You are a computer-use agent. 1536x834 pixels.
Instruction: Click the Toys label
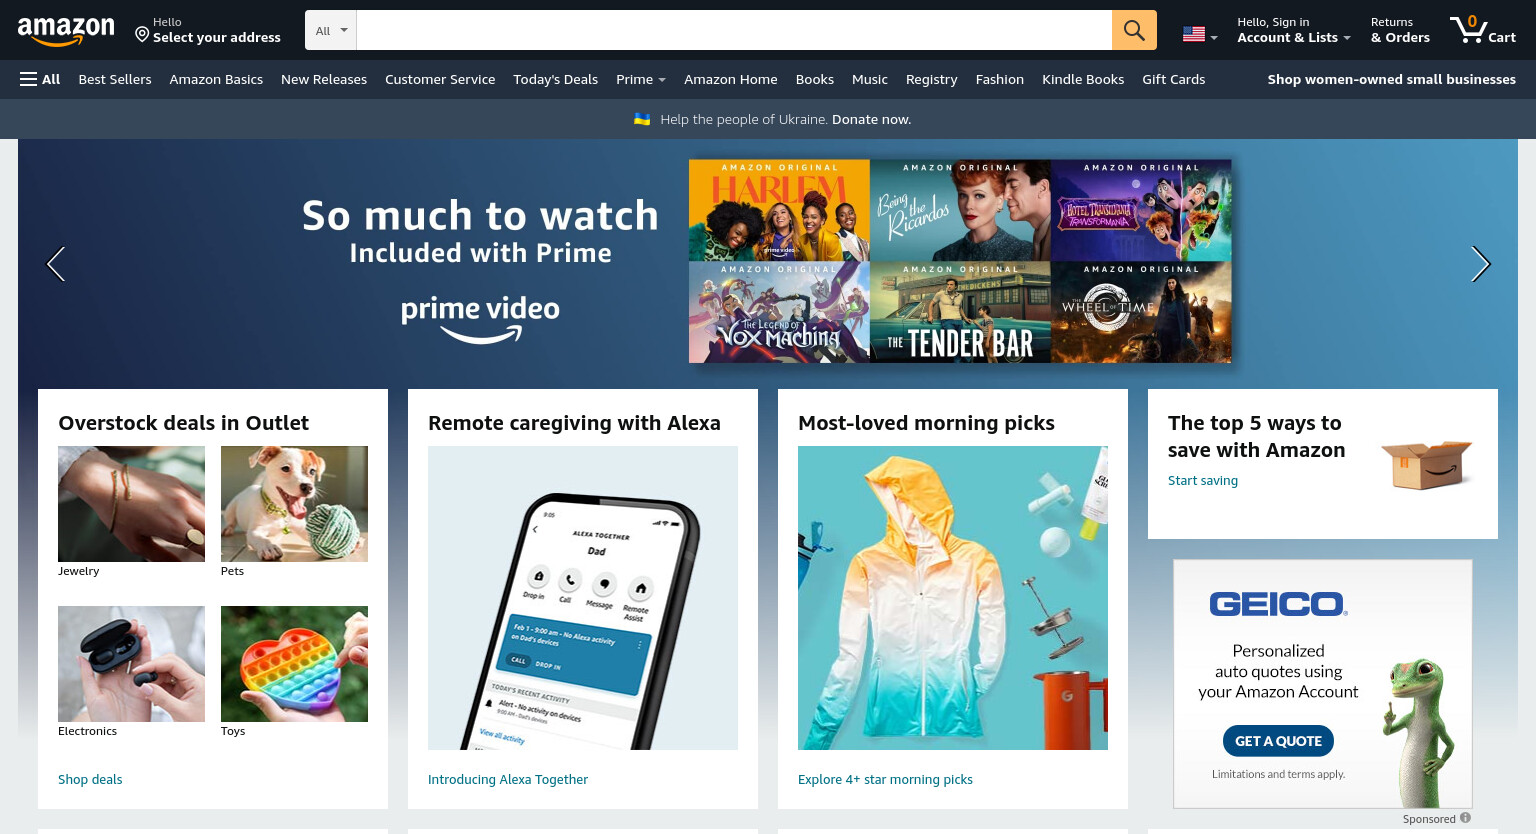click(233, 731)
